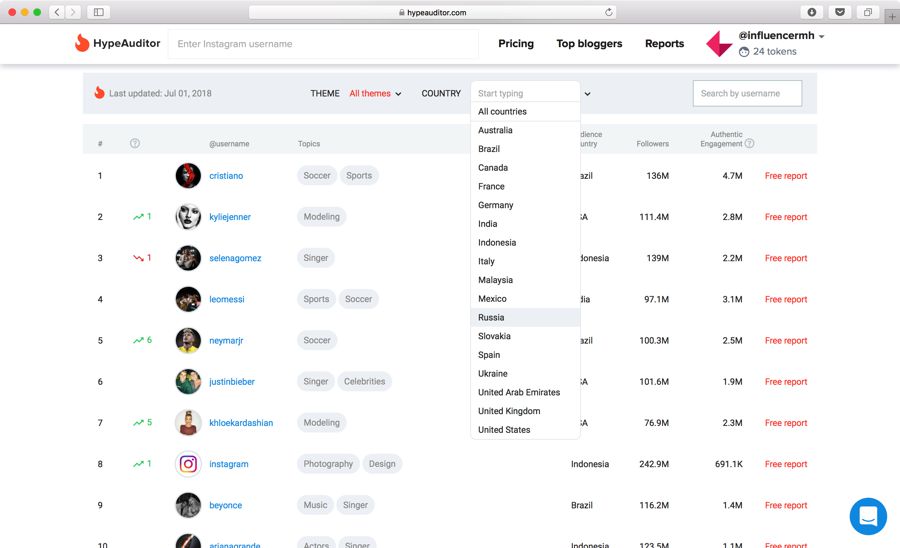Choose Australia from the country list

click(x=525, y=130)
